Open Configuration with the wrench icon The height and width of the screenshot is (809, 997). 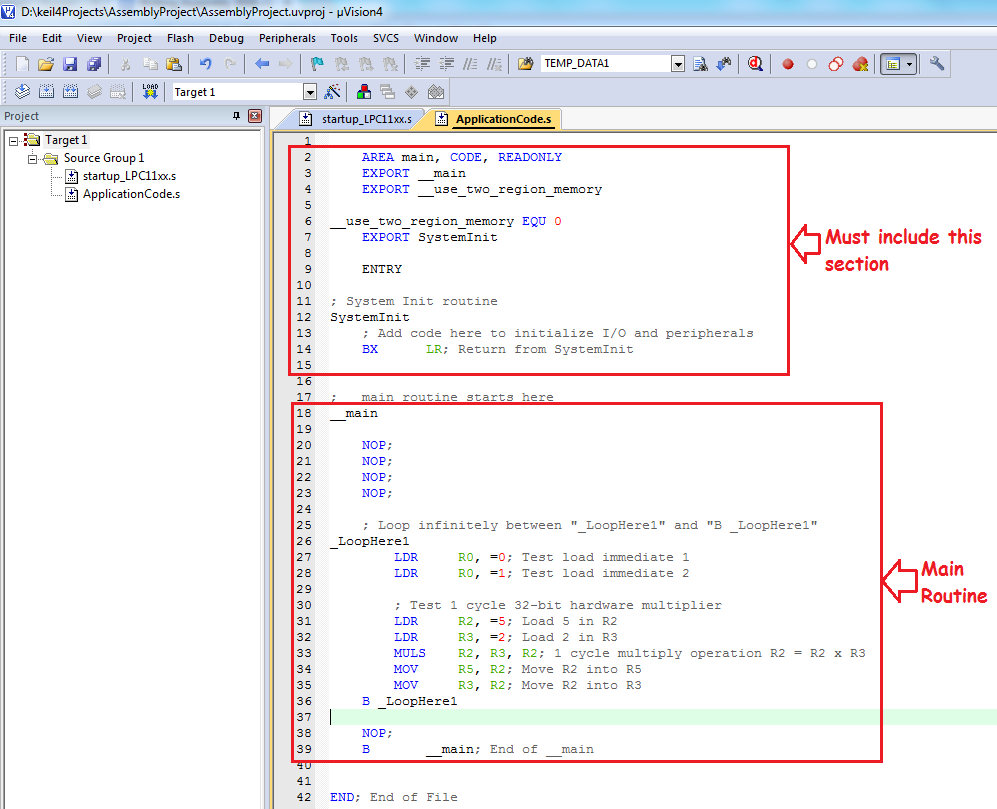tap(937, 64)
